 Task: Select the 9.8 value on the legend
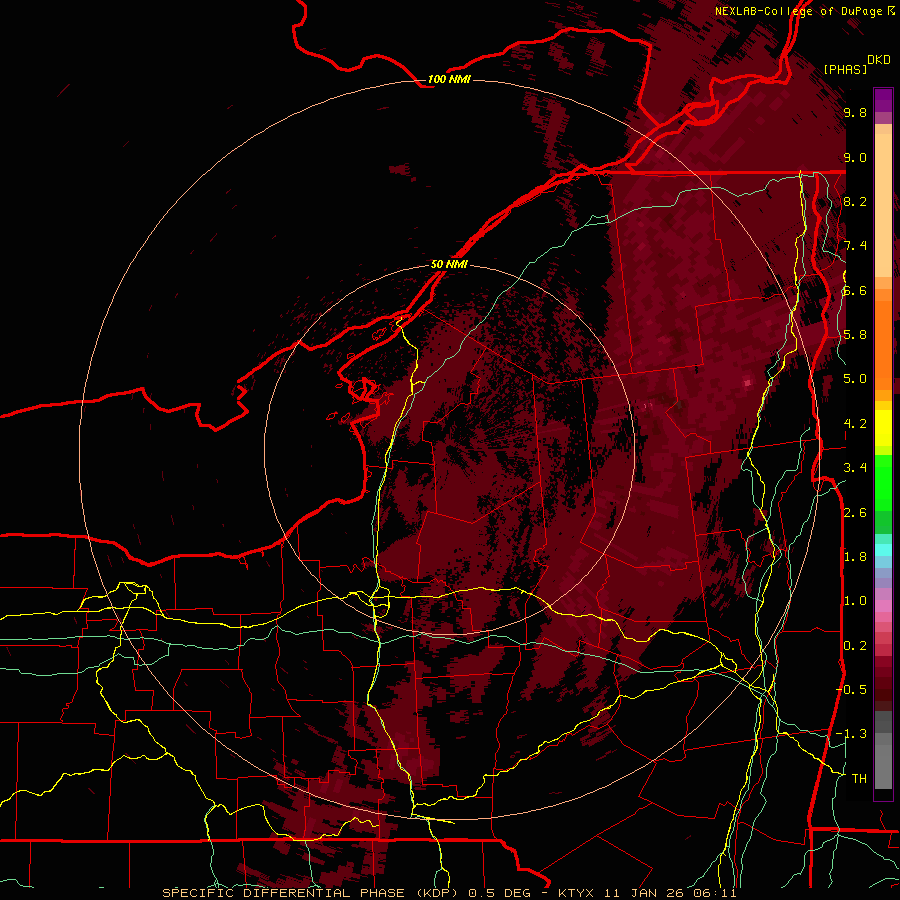(x=855, y=112)
